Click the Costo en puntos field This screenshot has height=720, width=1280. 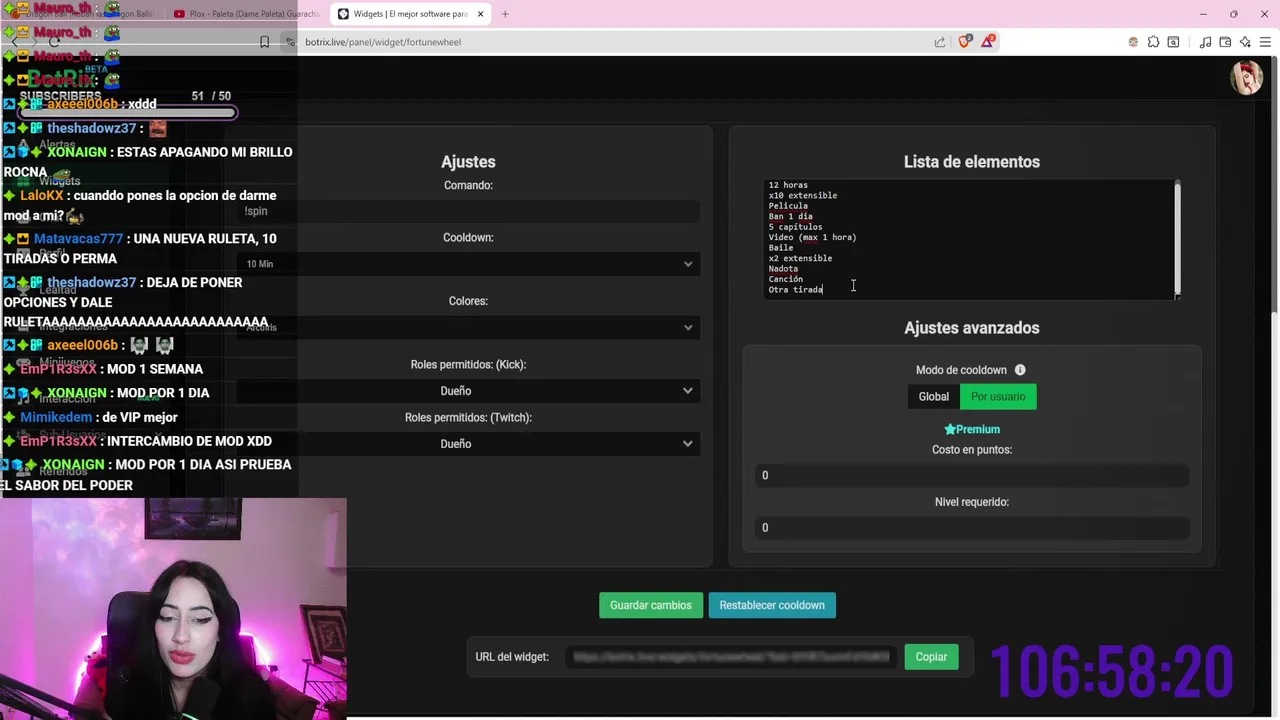tap(972, 476)
